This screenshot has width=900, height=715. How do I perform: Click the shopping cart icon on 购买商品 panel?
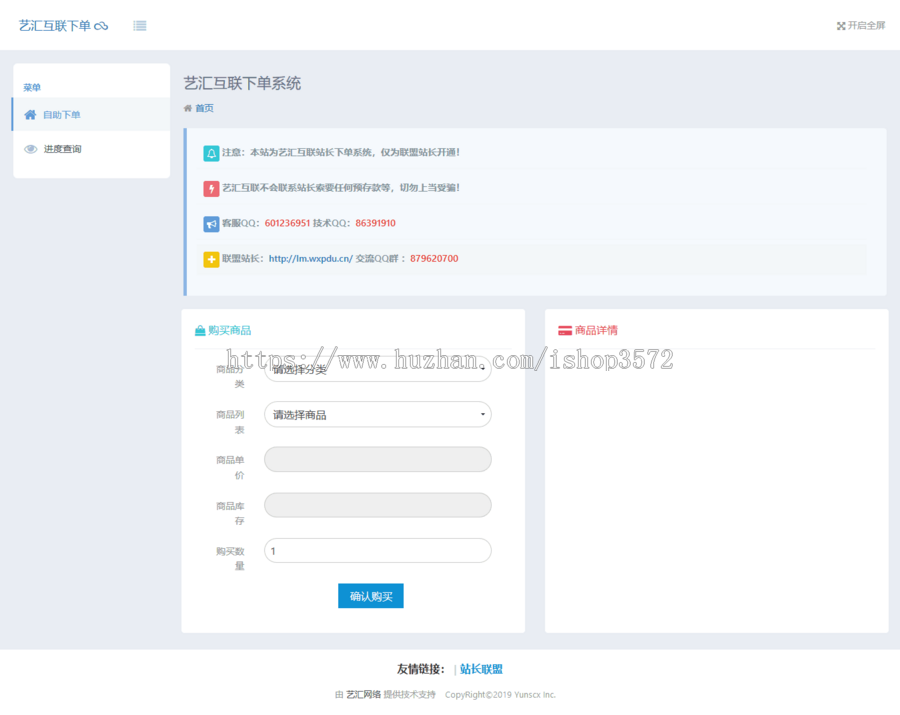pyautogui.click(x=200, y=330)
